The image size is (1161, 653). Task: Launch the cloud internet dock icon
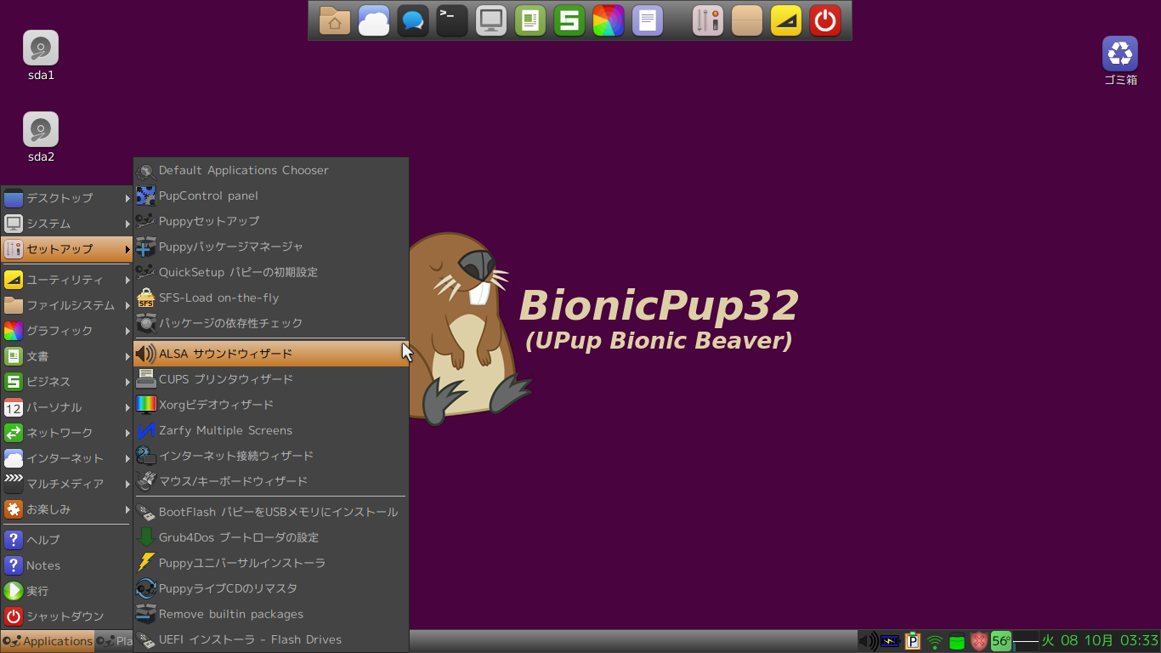tap(374, 21)
